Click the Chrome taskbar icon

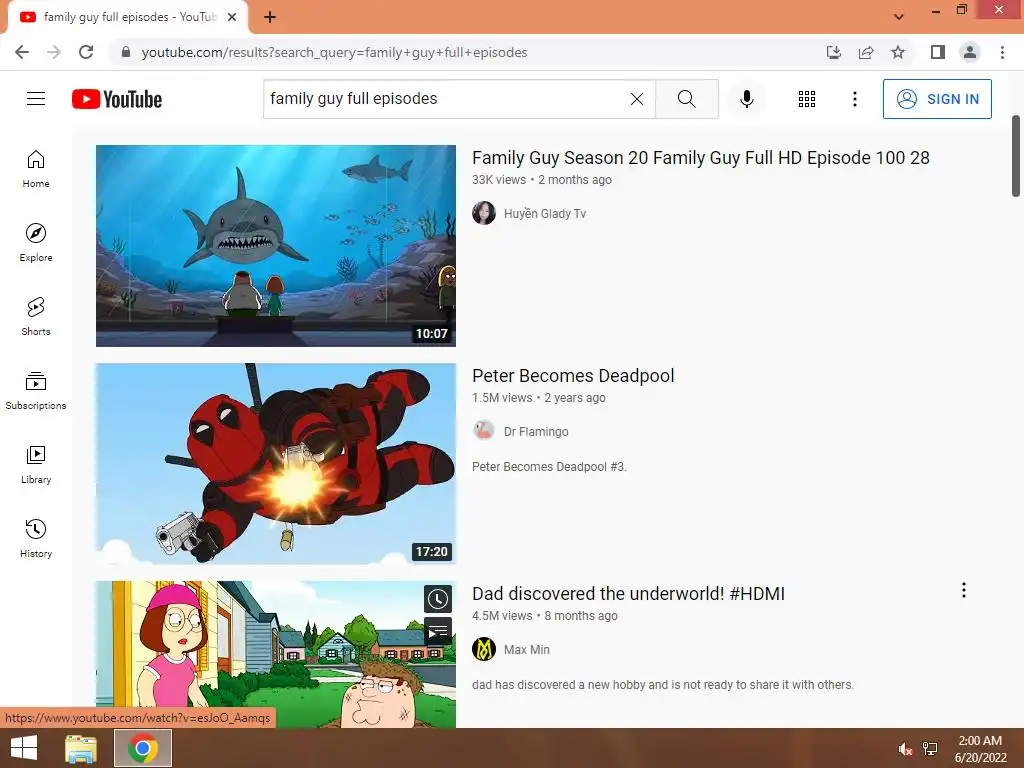143,748
